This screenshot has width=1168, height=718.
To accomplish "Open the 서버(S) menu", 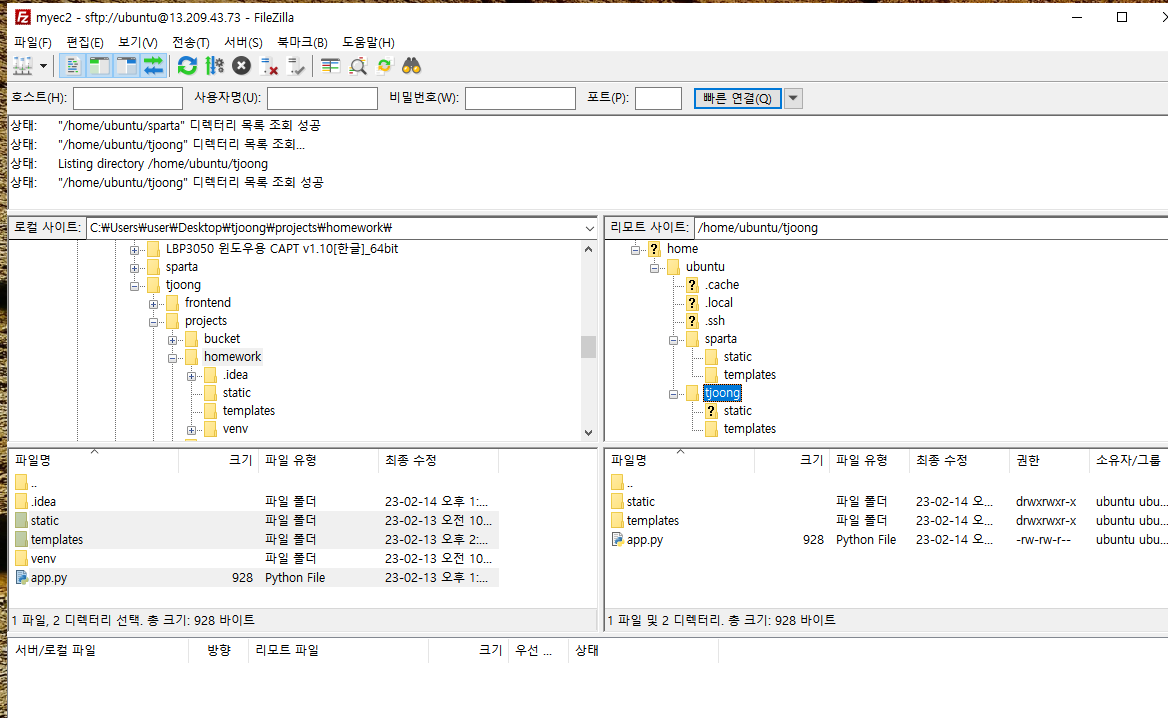I will point(244,42).
